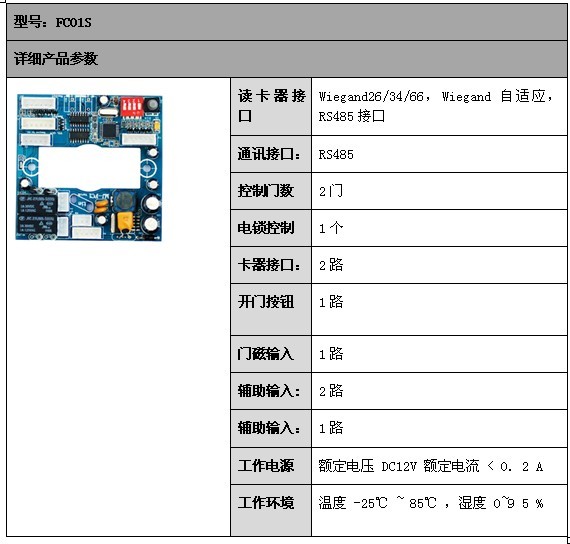This screenshot has width=570, height=544.
Task: Select the 通讯接口 label cell
Action: coord(271,154)
